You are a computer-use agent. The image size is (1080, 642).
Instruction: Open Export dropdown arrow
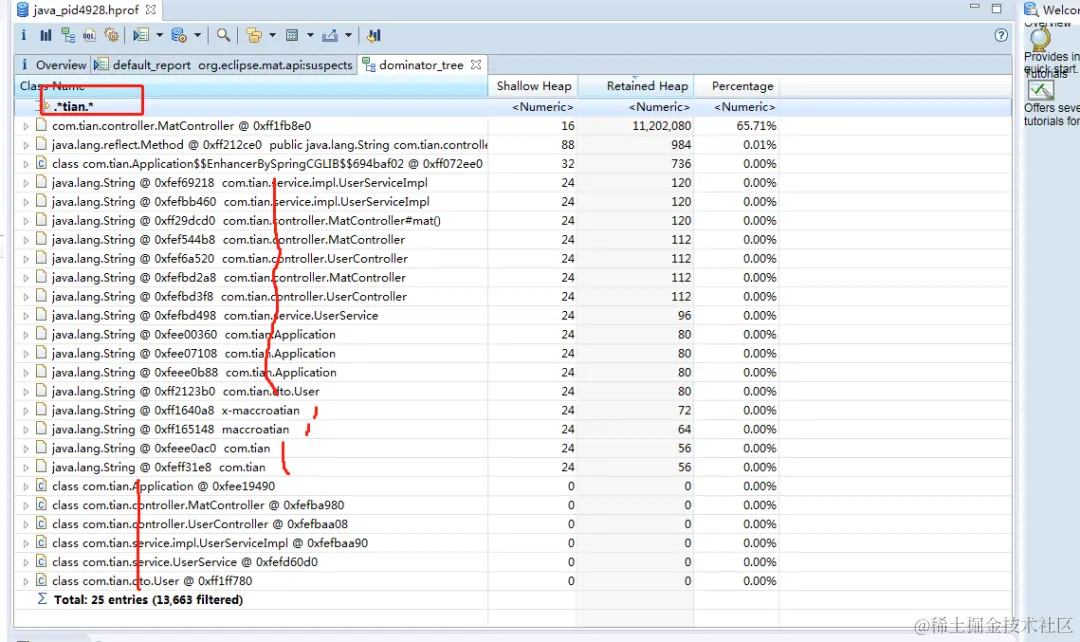pyautogui.click(x=349, y=35)
